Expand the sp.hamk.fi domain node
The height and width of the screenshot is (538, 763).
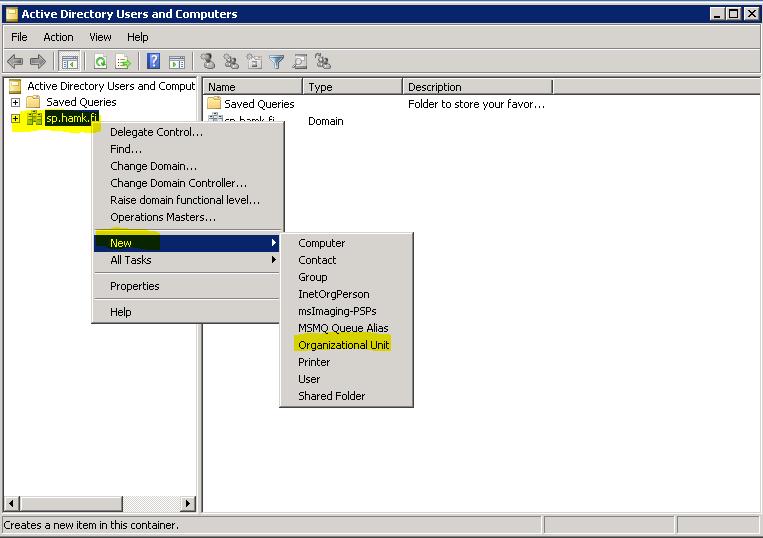(x=15, y=118)
